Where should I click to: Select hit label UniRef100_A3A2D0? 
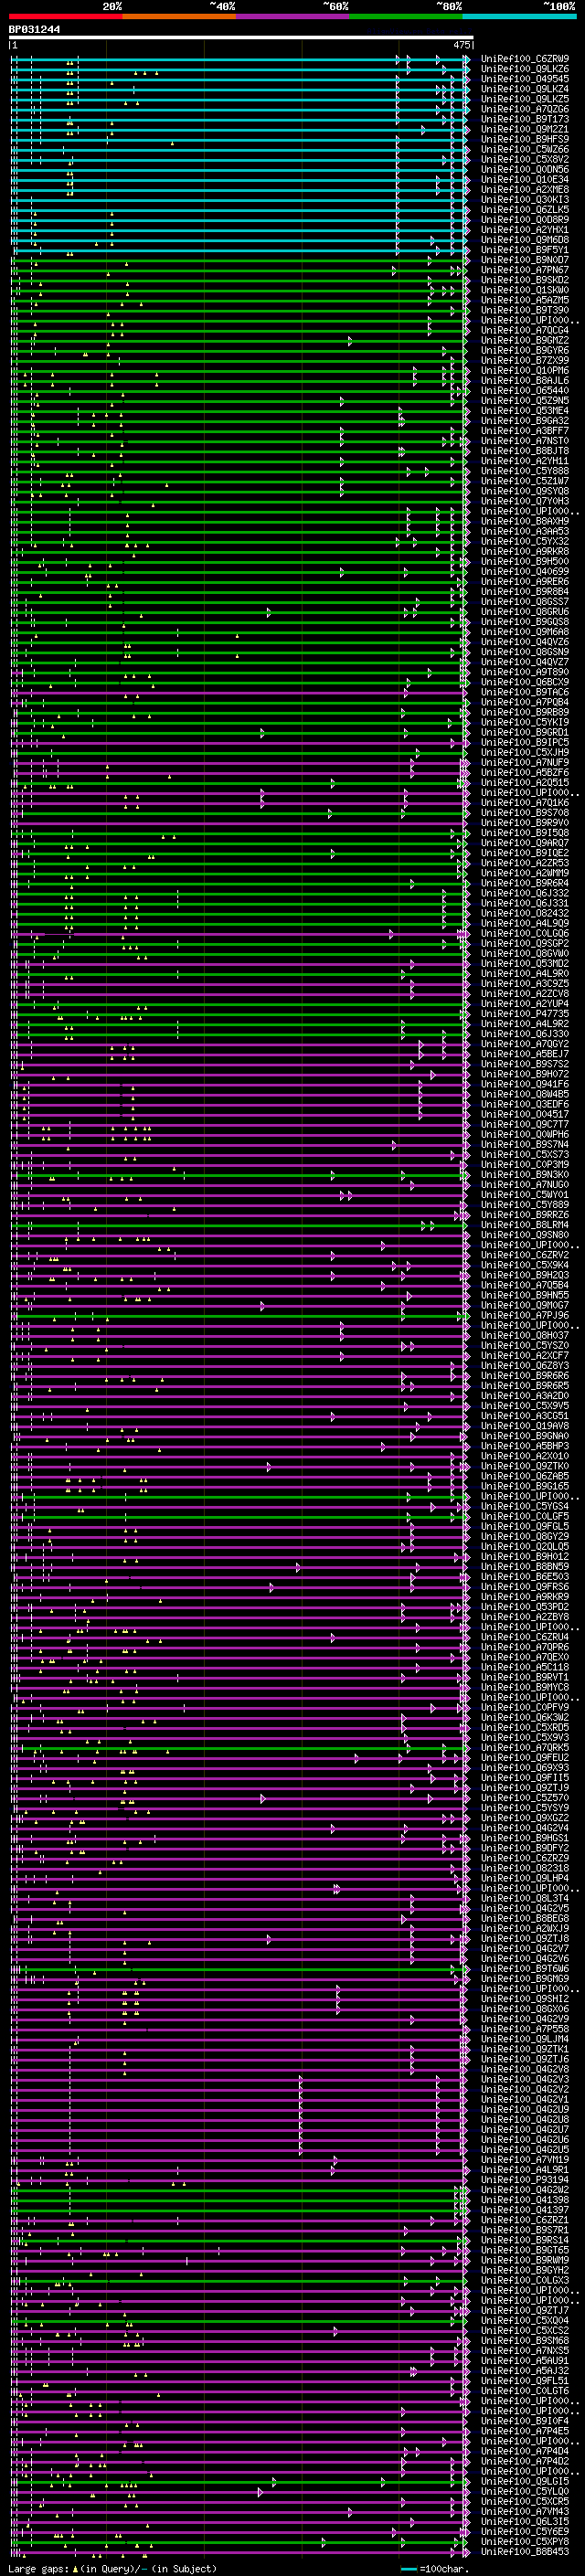coord(525,1395)
